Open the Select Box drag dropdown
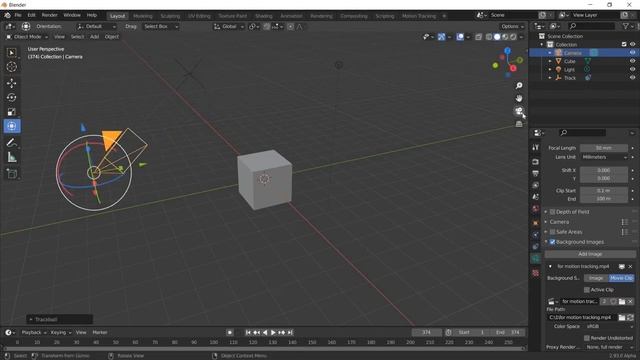 [161, 27]
